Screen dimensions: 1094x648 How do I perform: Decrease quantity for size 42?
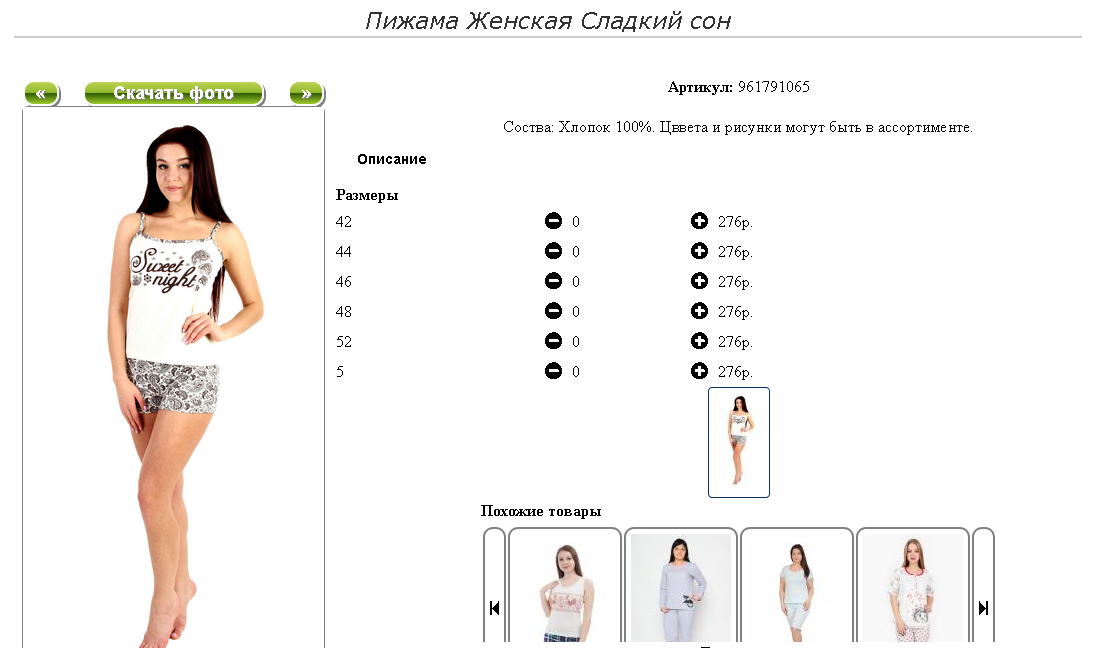[553, 221]
